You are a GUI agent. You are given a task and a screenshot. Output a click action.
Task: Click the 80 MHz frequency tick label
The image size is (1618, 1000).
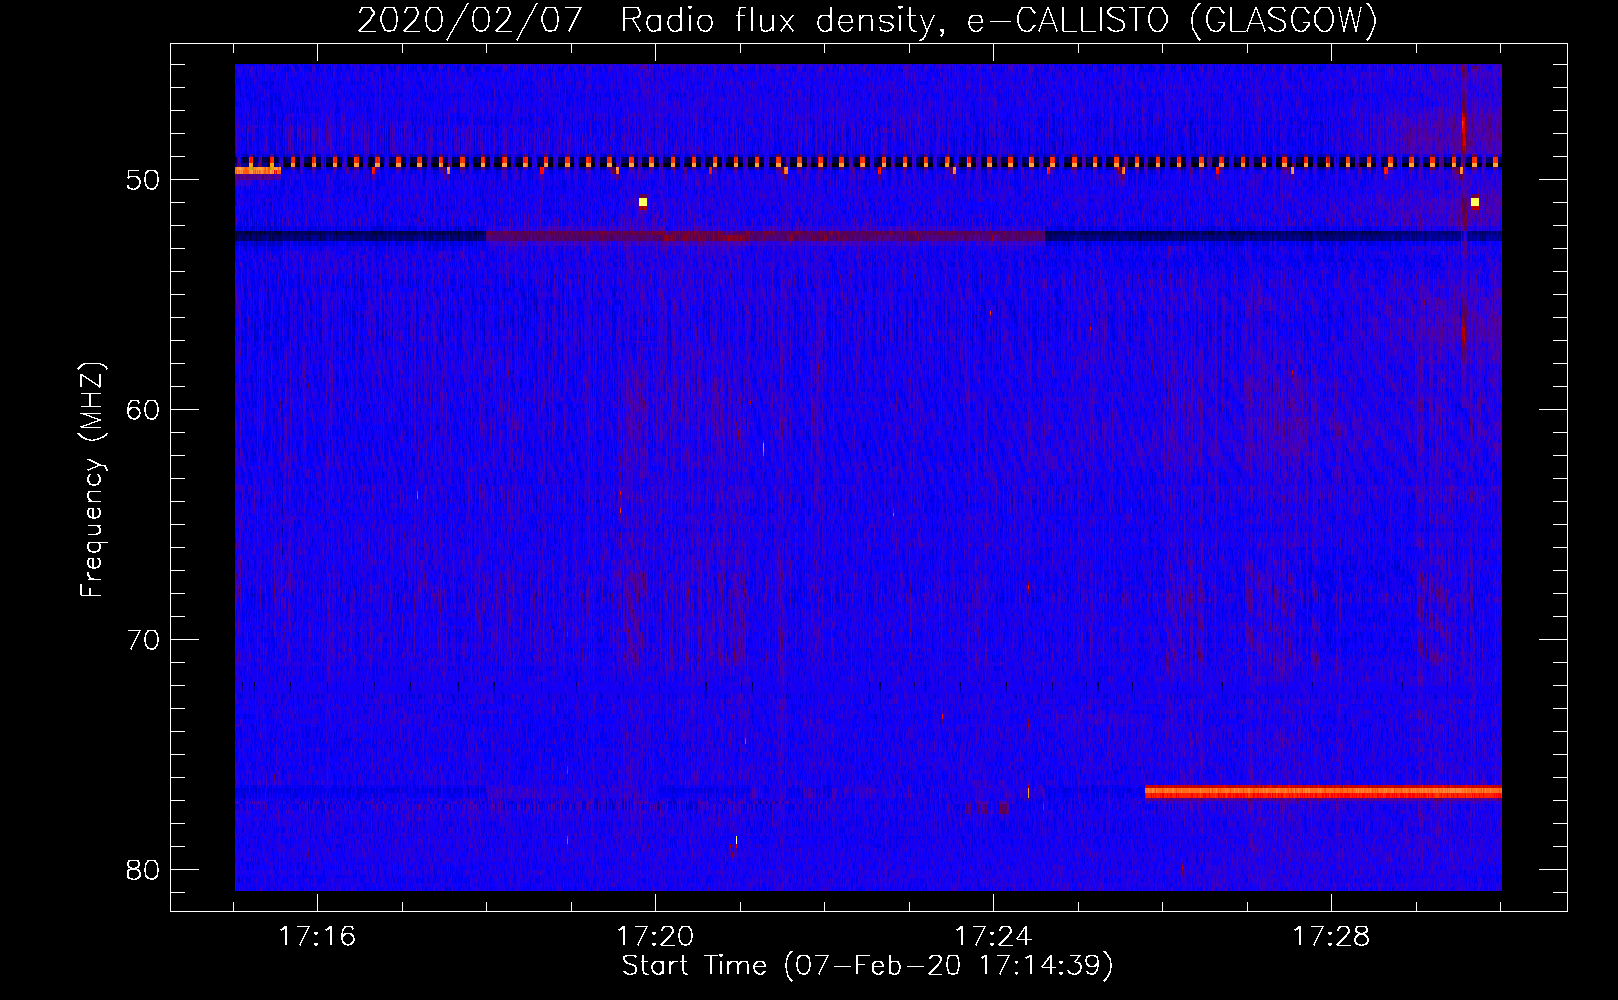pyautogui.click(x=143, y=870)
